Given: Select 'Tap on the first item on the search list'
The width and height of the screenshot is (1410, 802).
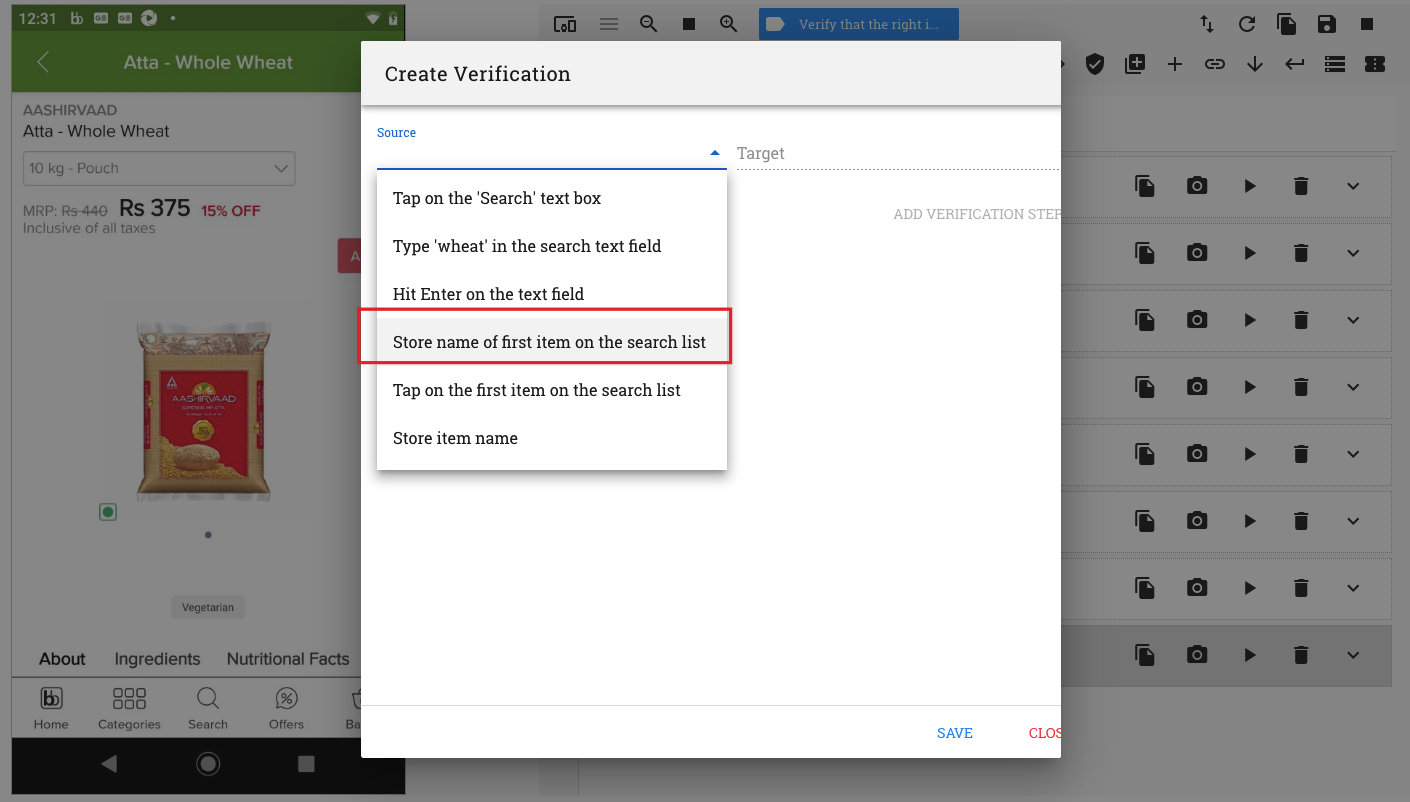Looking at the screenshot, I should tap(551, 390).
